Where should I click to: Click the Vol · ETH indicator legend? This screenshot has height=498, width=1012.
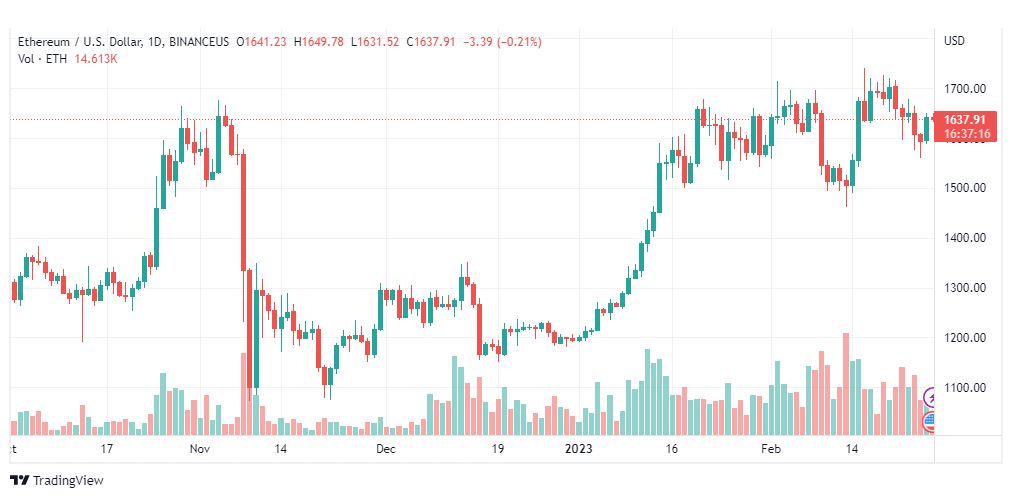click(42, 58)
